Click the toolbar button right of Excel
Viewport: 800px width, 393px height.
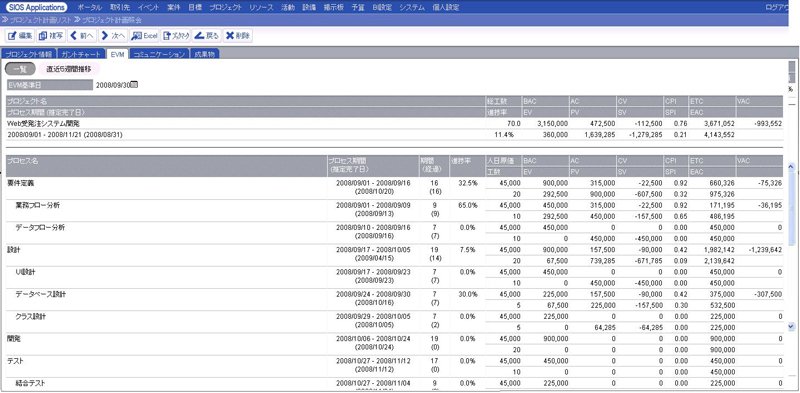click(176, 36)
